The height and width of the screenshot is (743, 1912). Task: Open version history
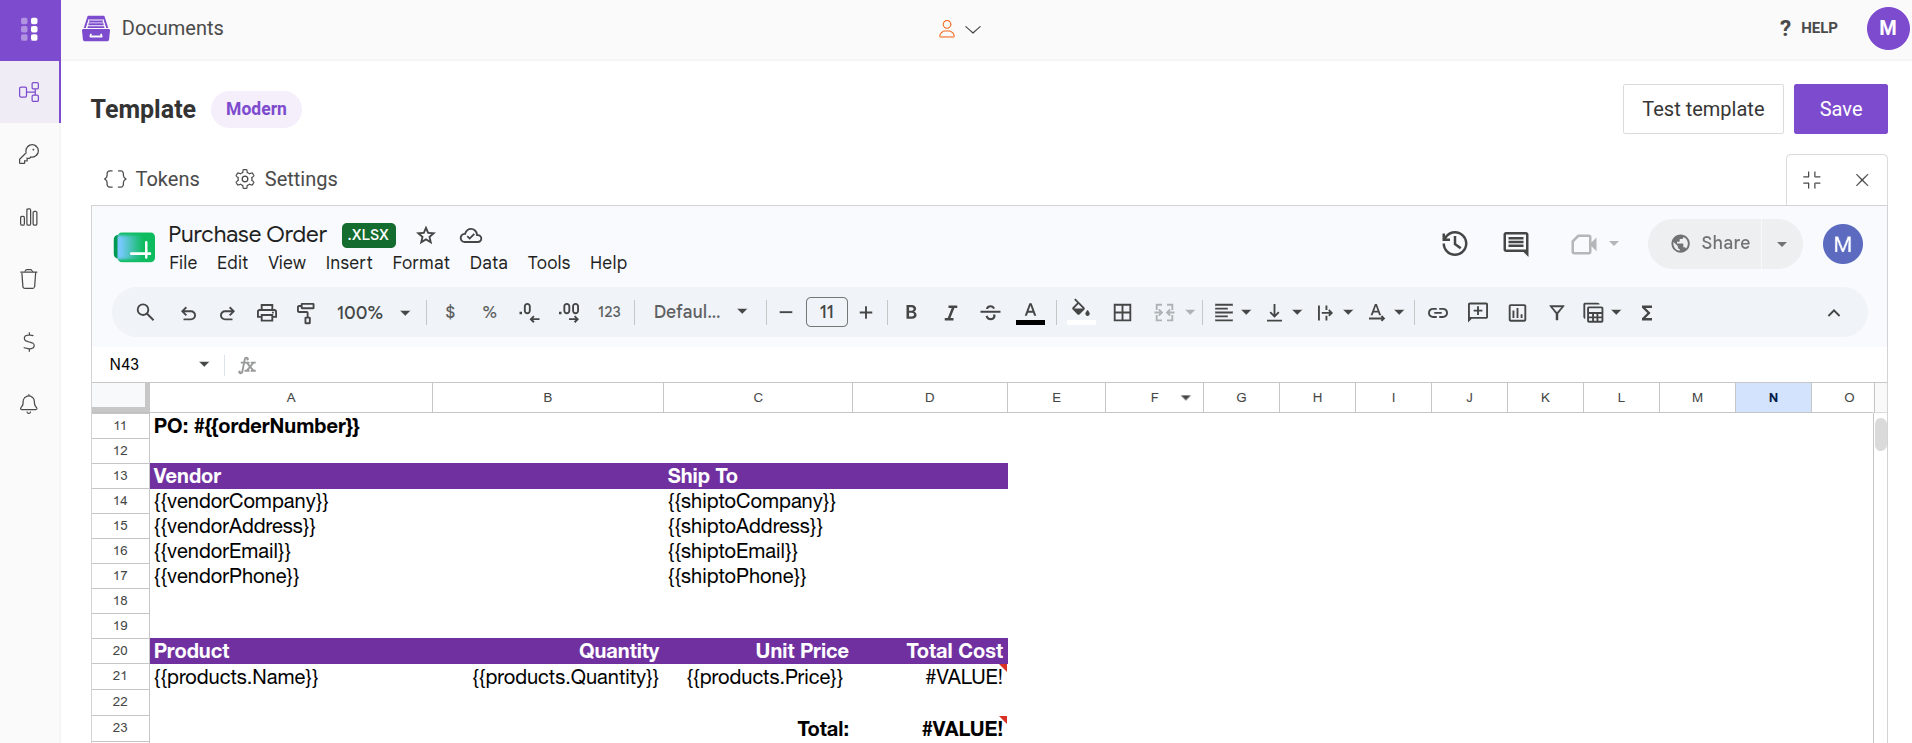1455,243
